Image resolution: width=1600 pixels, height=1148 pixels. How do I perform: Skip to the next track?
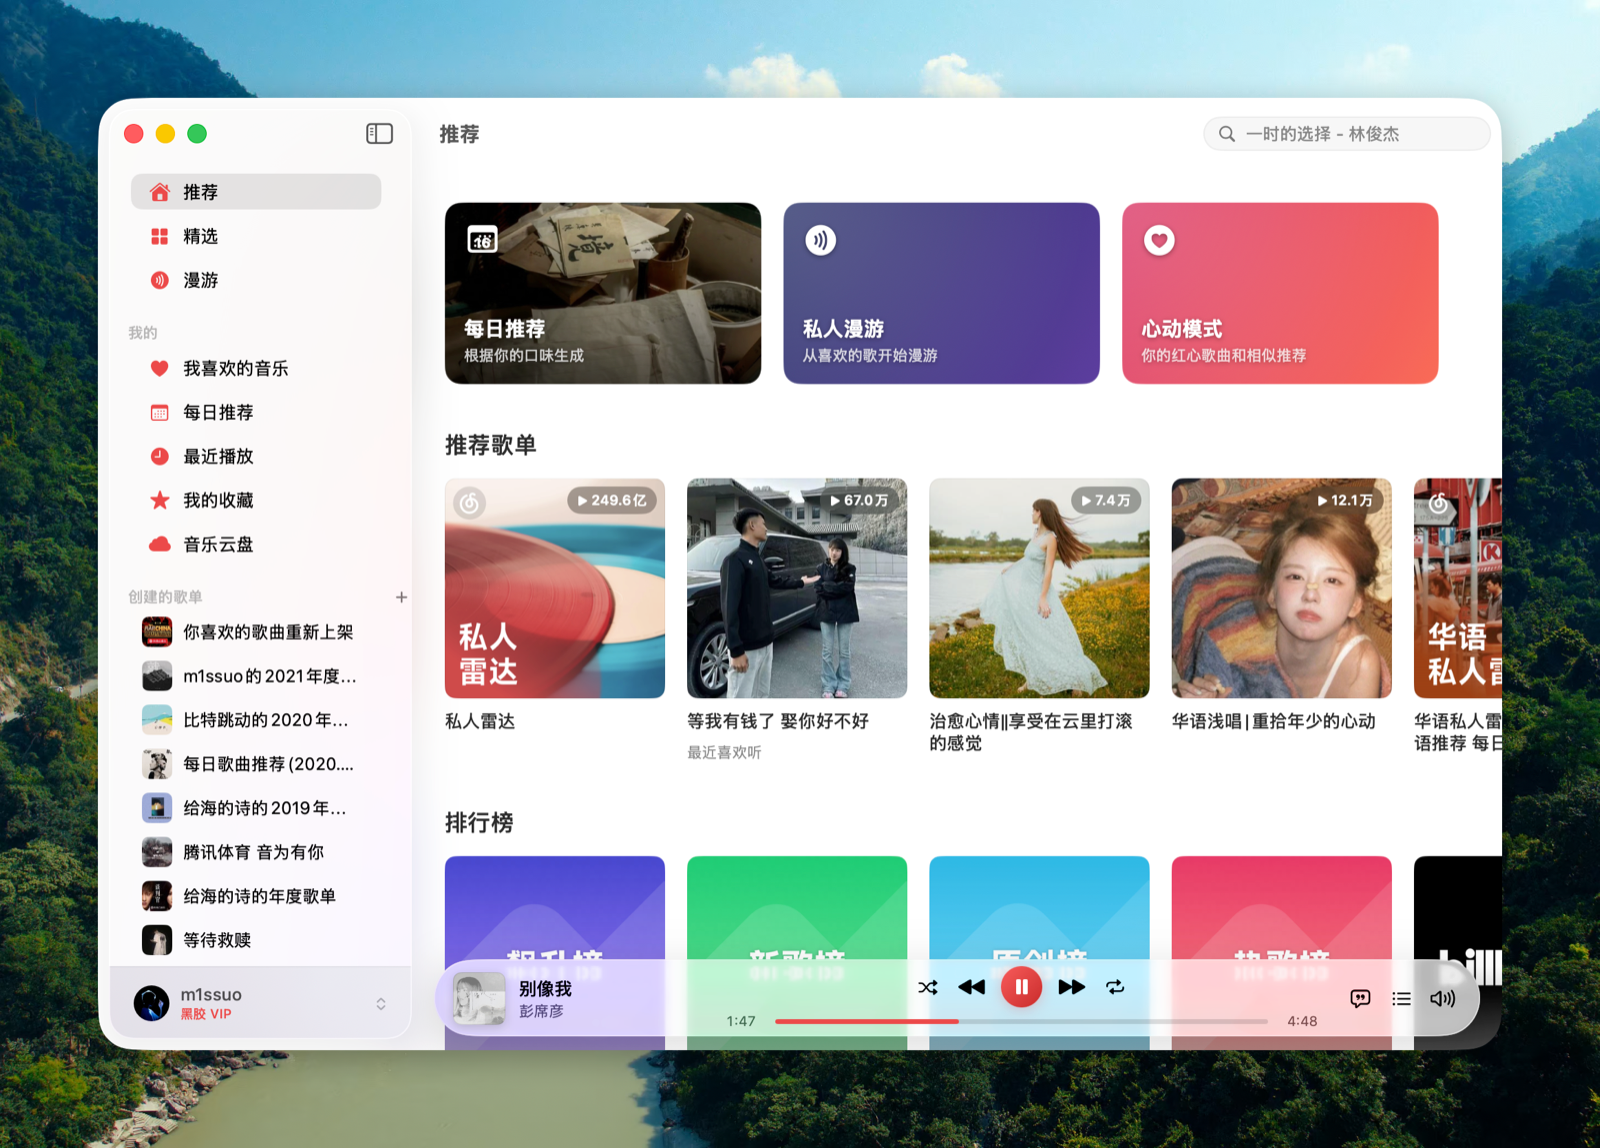click(x=1071, y=987)
